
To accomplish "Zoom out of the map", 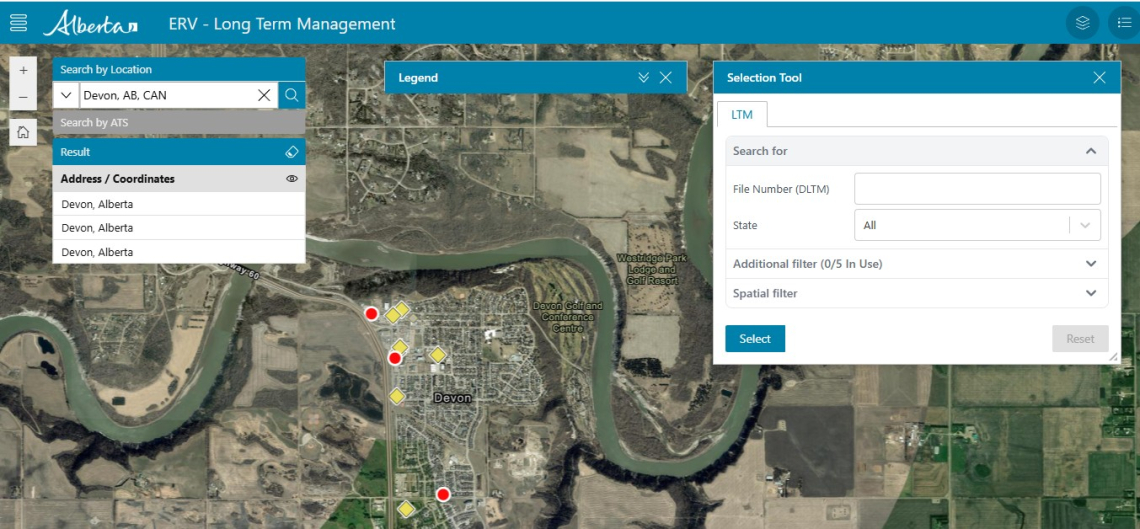I will click(23, 97).
